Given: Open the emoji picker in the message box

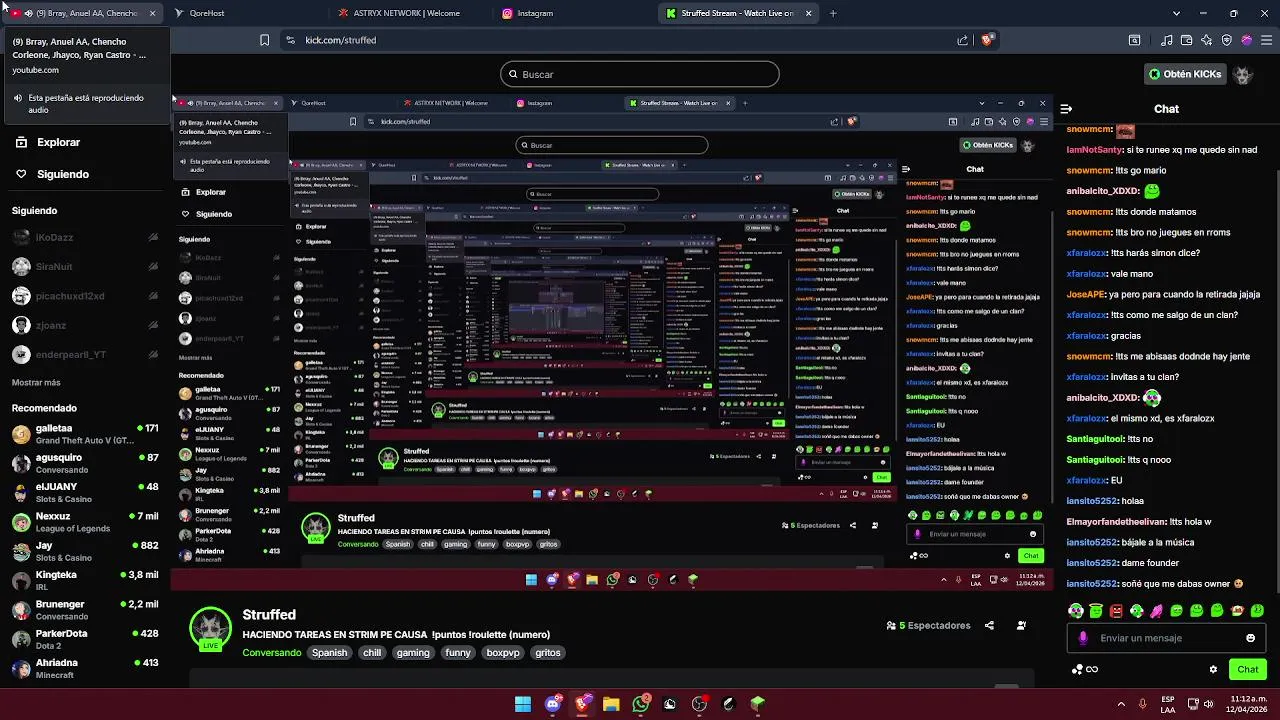Looking at the screenshot, I should point(1250,638).
